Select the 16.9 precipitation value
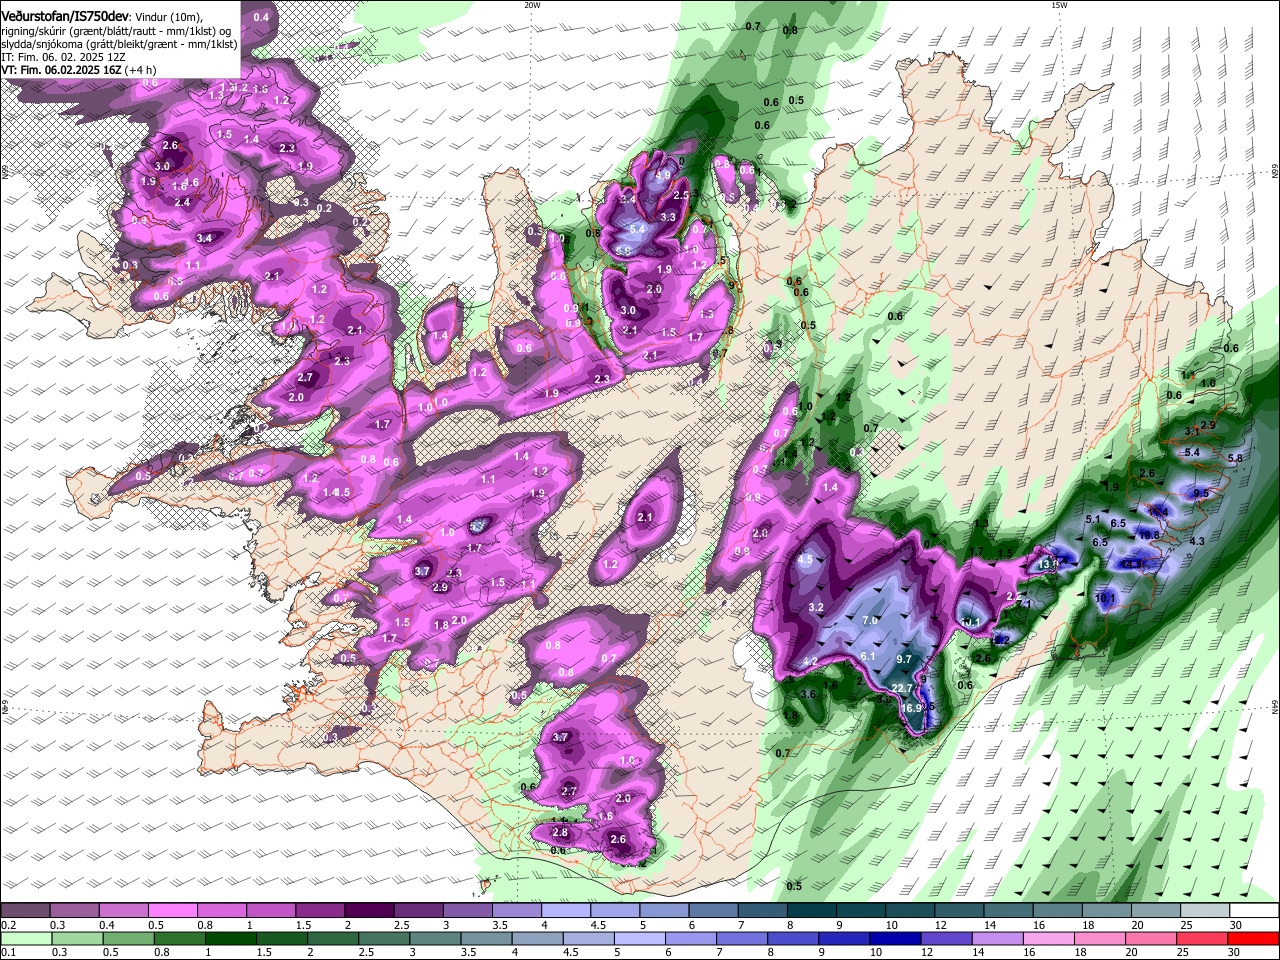1280x960 pixels. (911, 708)
